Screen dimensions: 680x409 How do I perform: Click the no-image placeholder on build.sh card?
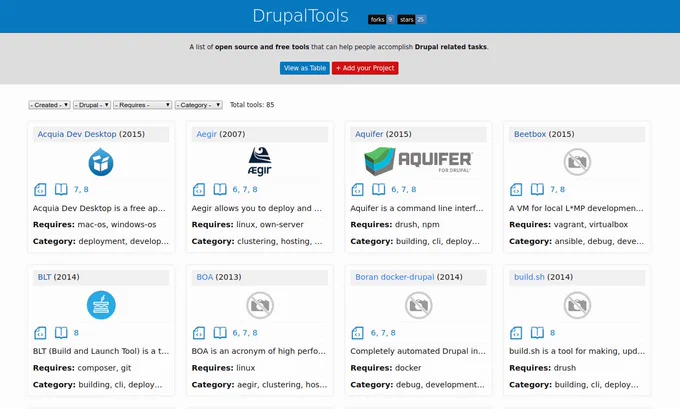(577, 305)
